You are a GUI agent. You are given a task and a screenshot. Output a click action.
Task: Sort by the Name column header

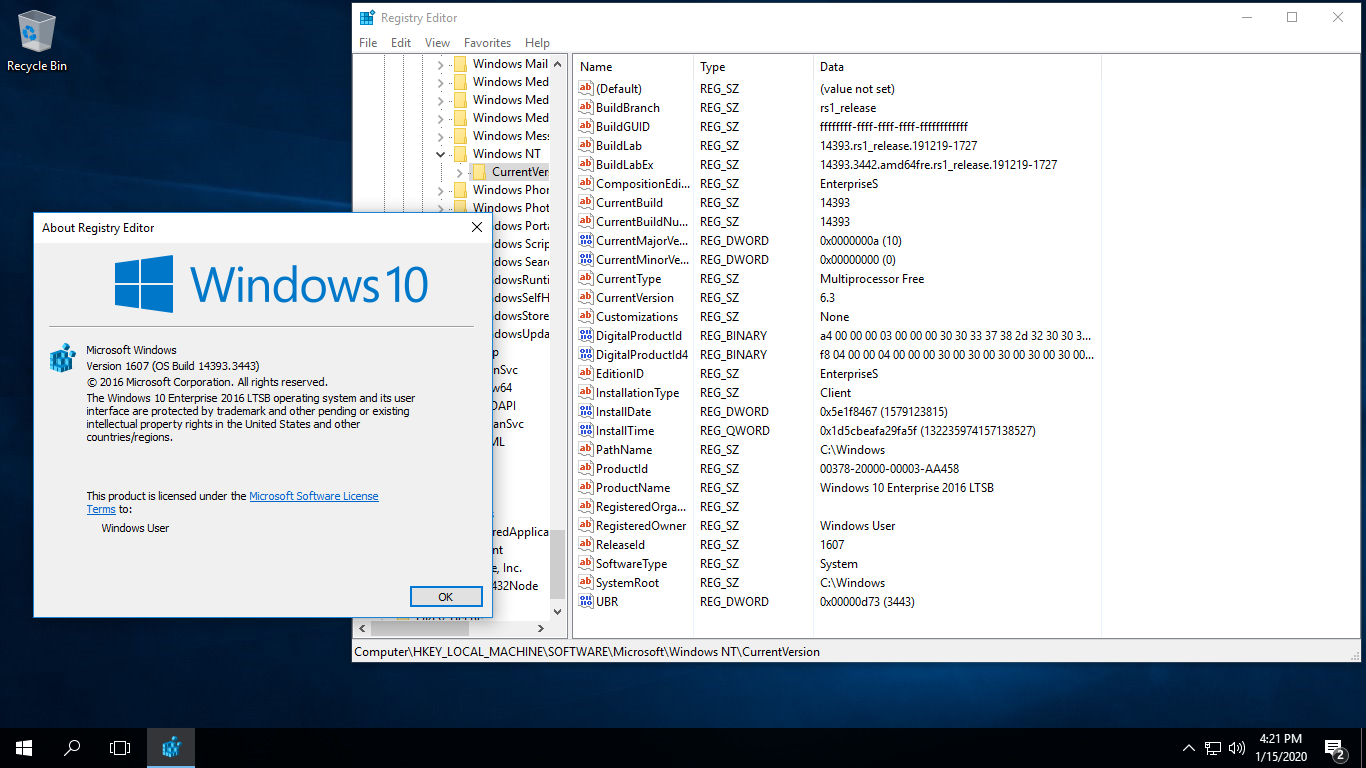[x=634, y=67]
